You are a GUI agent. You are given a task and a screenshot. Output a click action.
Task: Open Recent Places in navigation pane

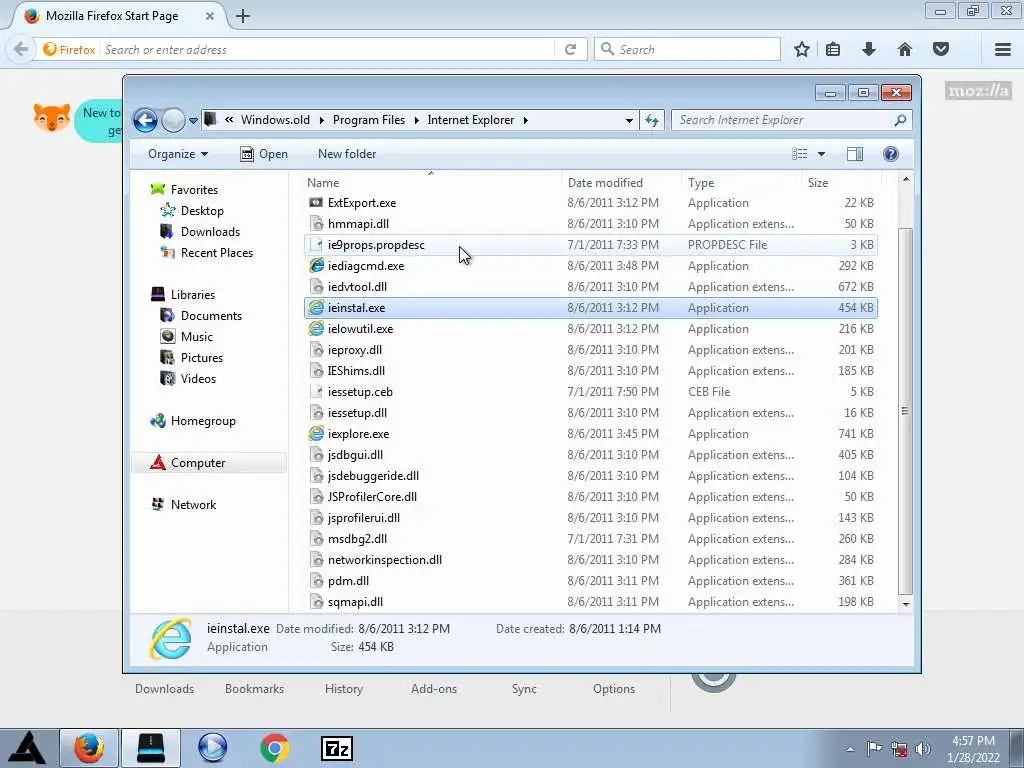(216, 253)
